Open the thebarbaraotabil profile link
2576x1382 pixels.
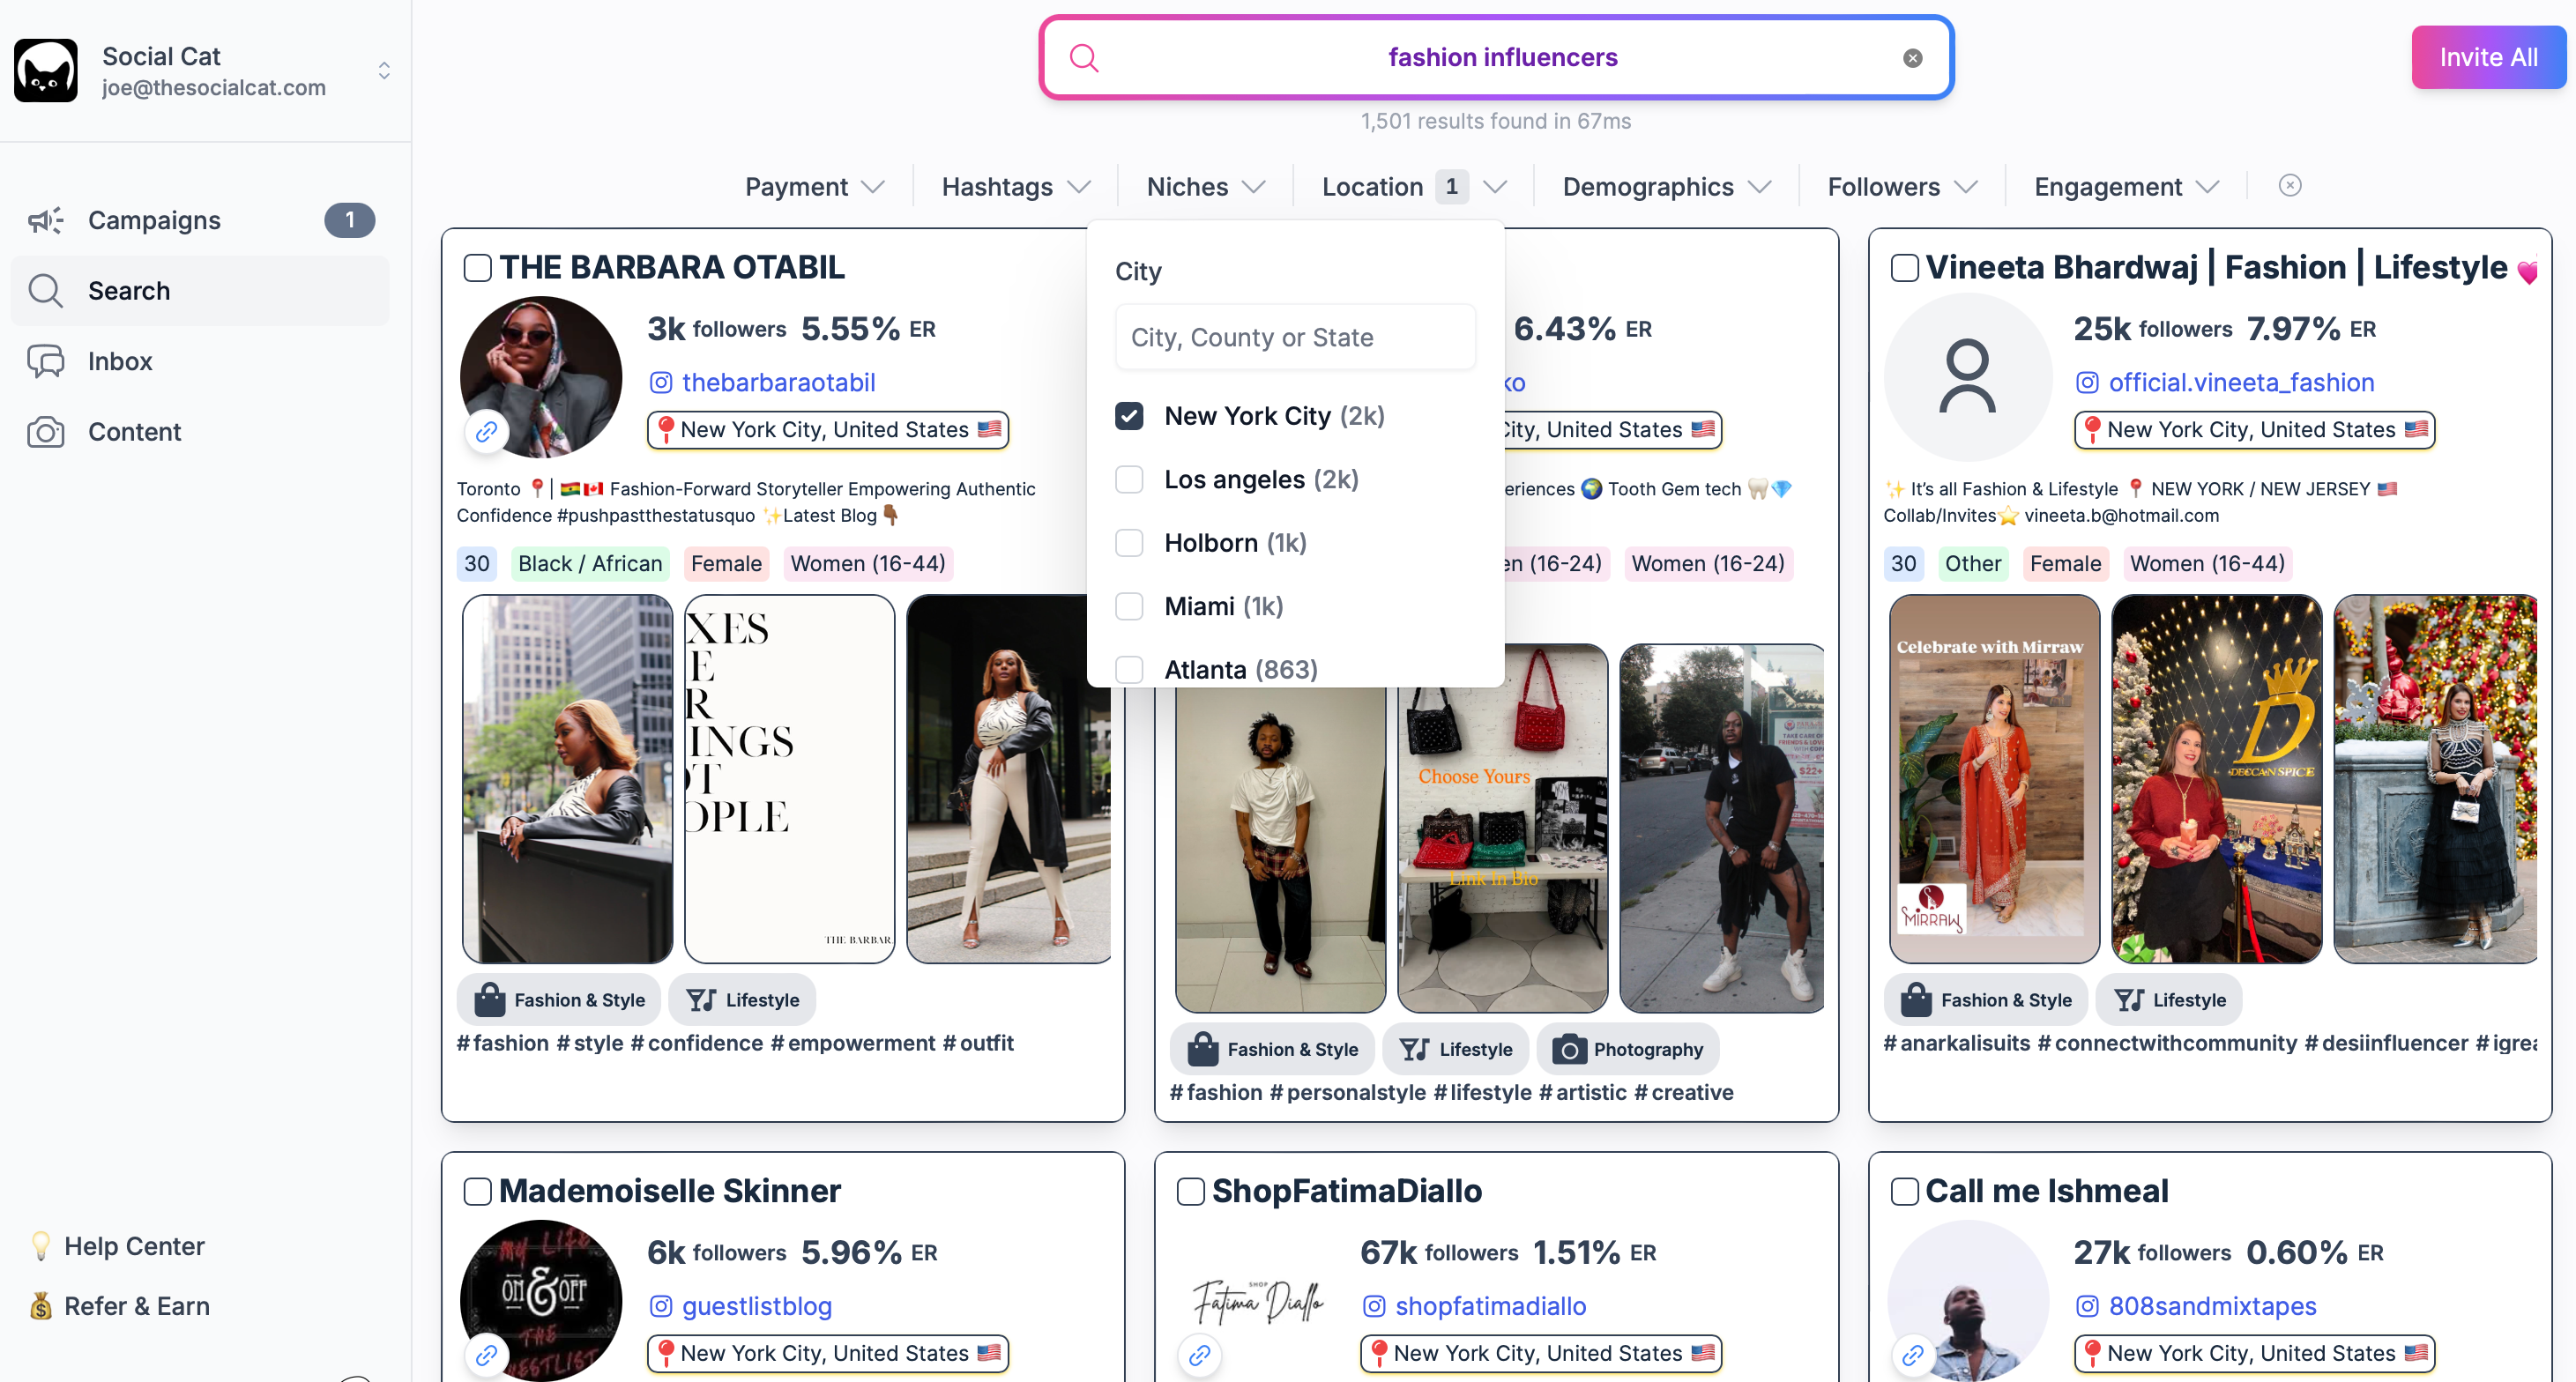pyautogui.click(x=778, y=383)
